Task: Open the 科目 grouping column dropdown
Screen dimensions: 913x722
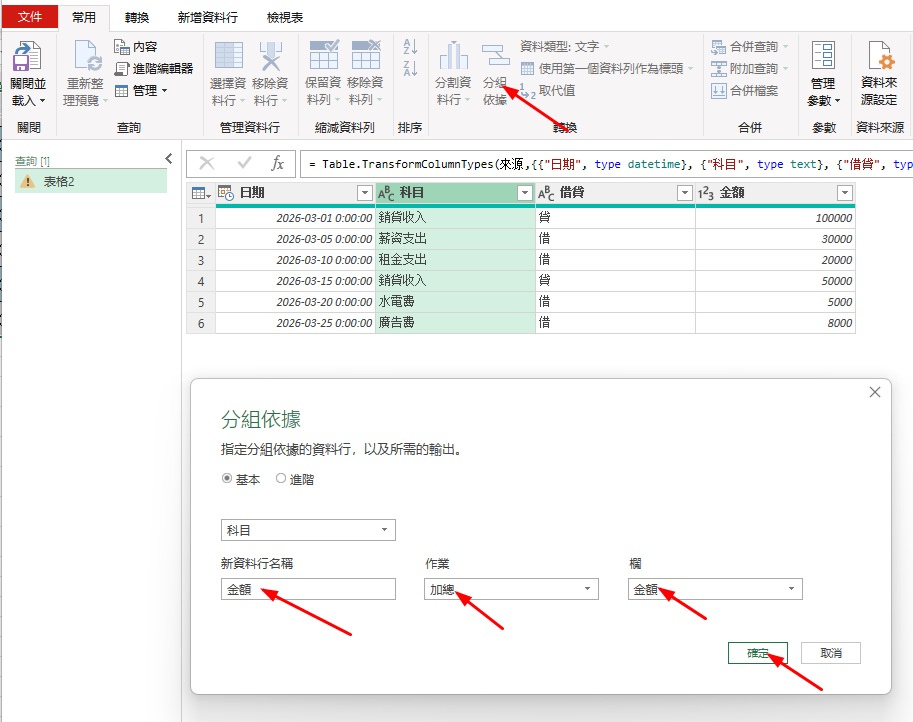Action: pyautogui.click(x=307, y=530)
